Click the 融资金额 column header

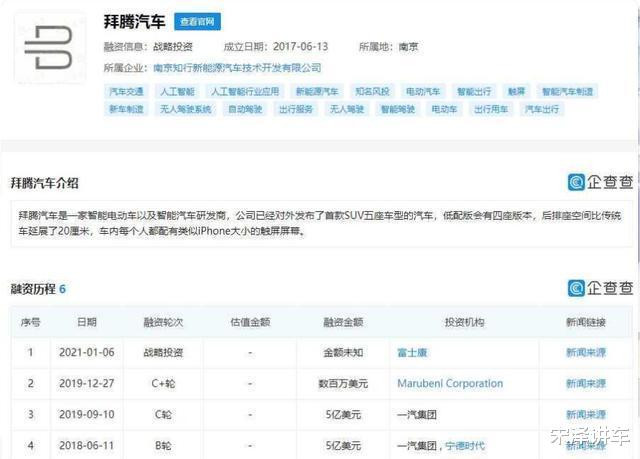pyautogui.click(x=343, y=322)
